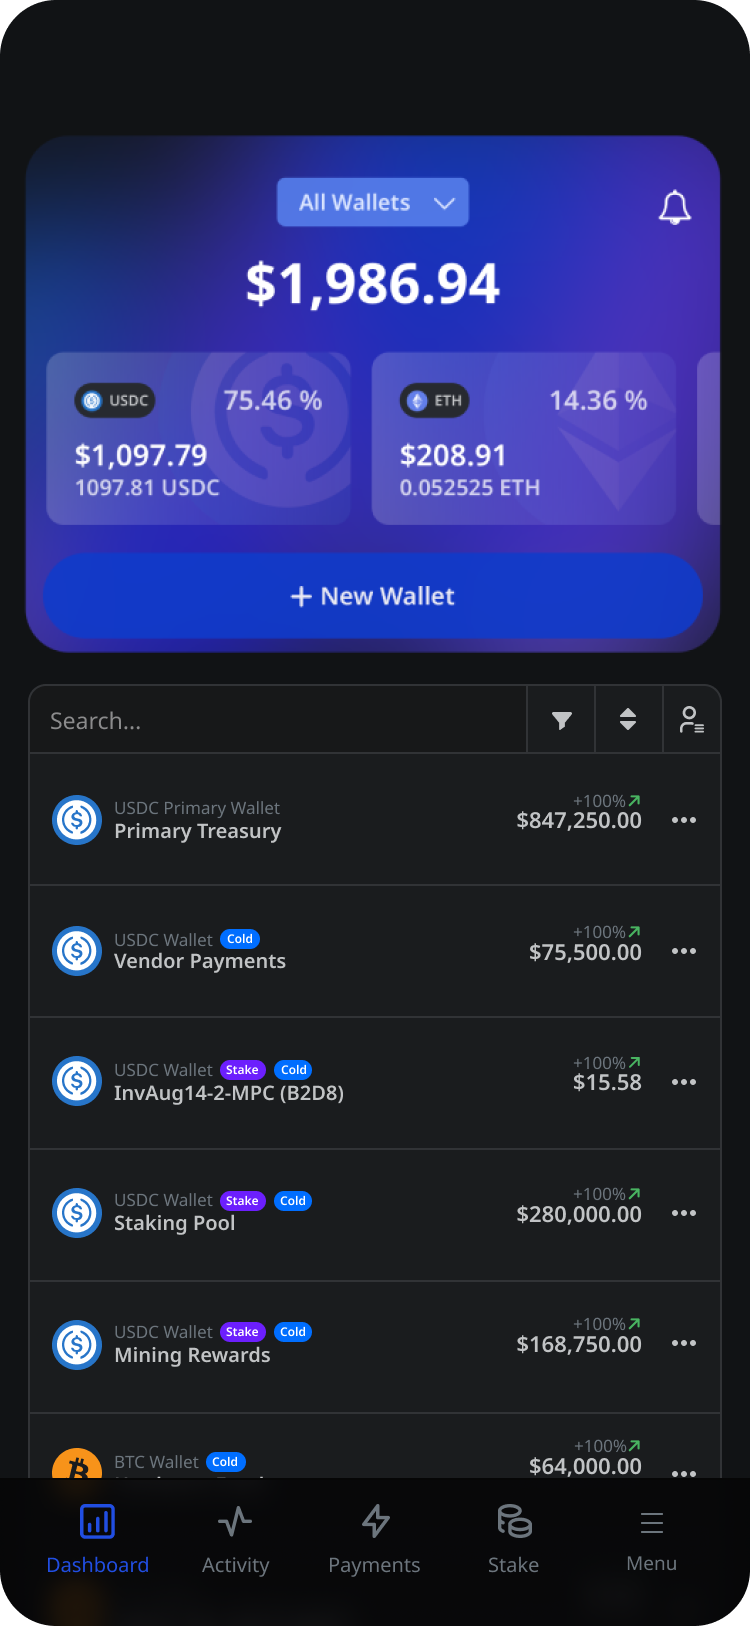
Task: Open the three-dot menu for Primary Treasury
Action: [684, 820]
